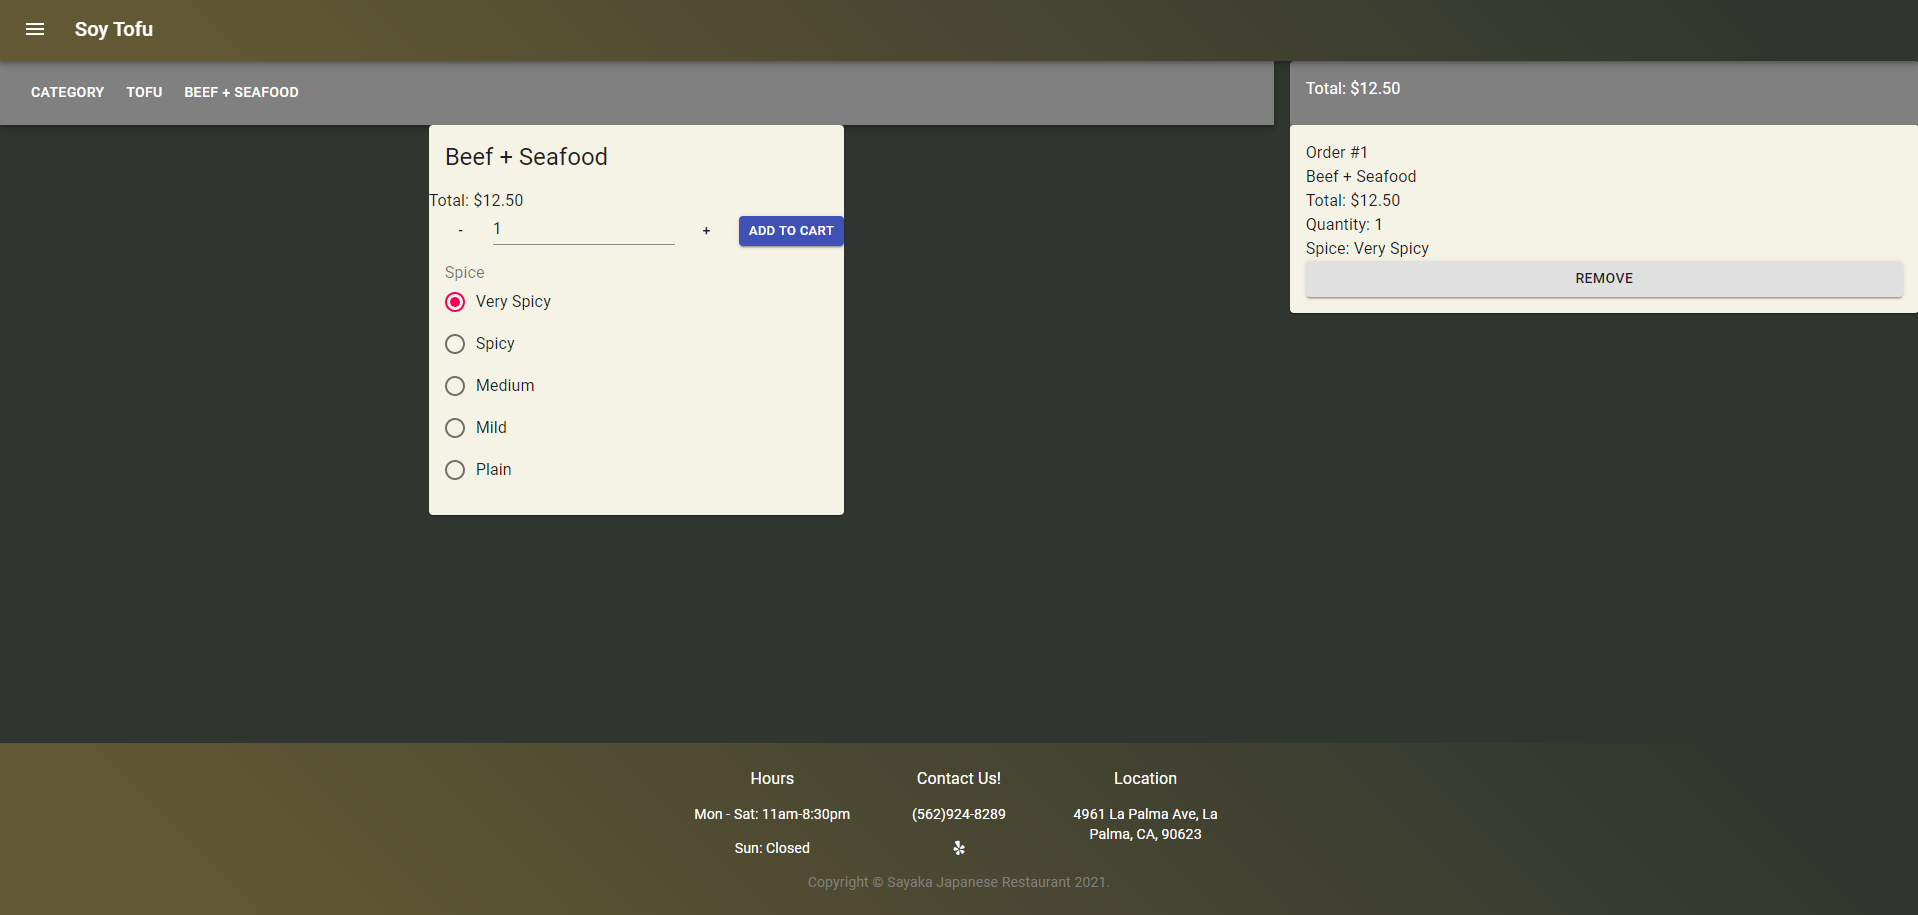
Task: Click the phone number (562)924-8289
Action: [x=959, y=814]
